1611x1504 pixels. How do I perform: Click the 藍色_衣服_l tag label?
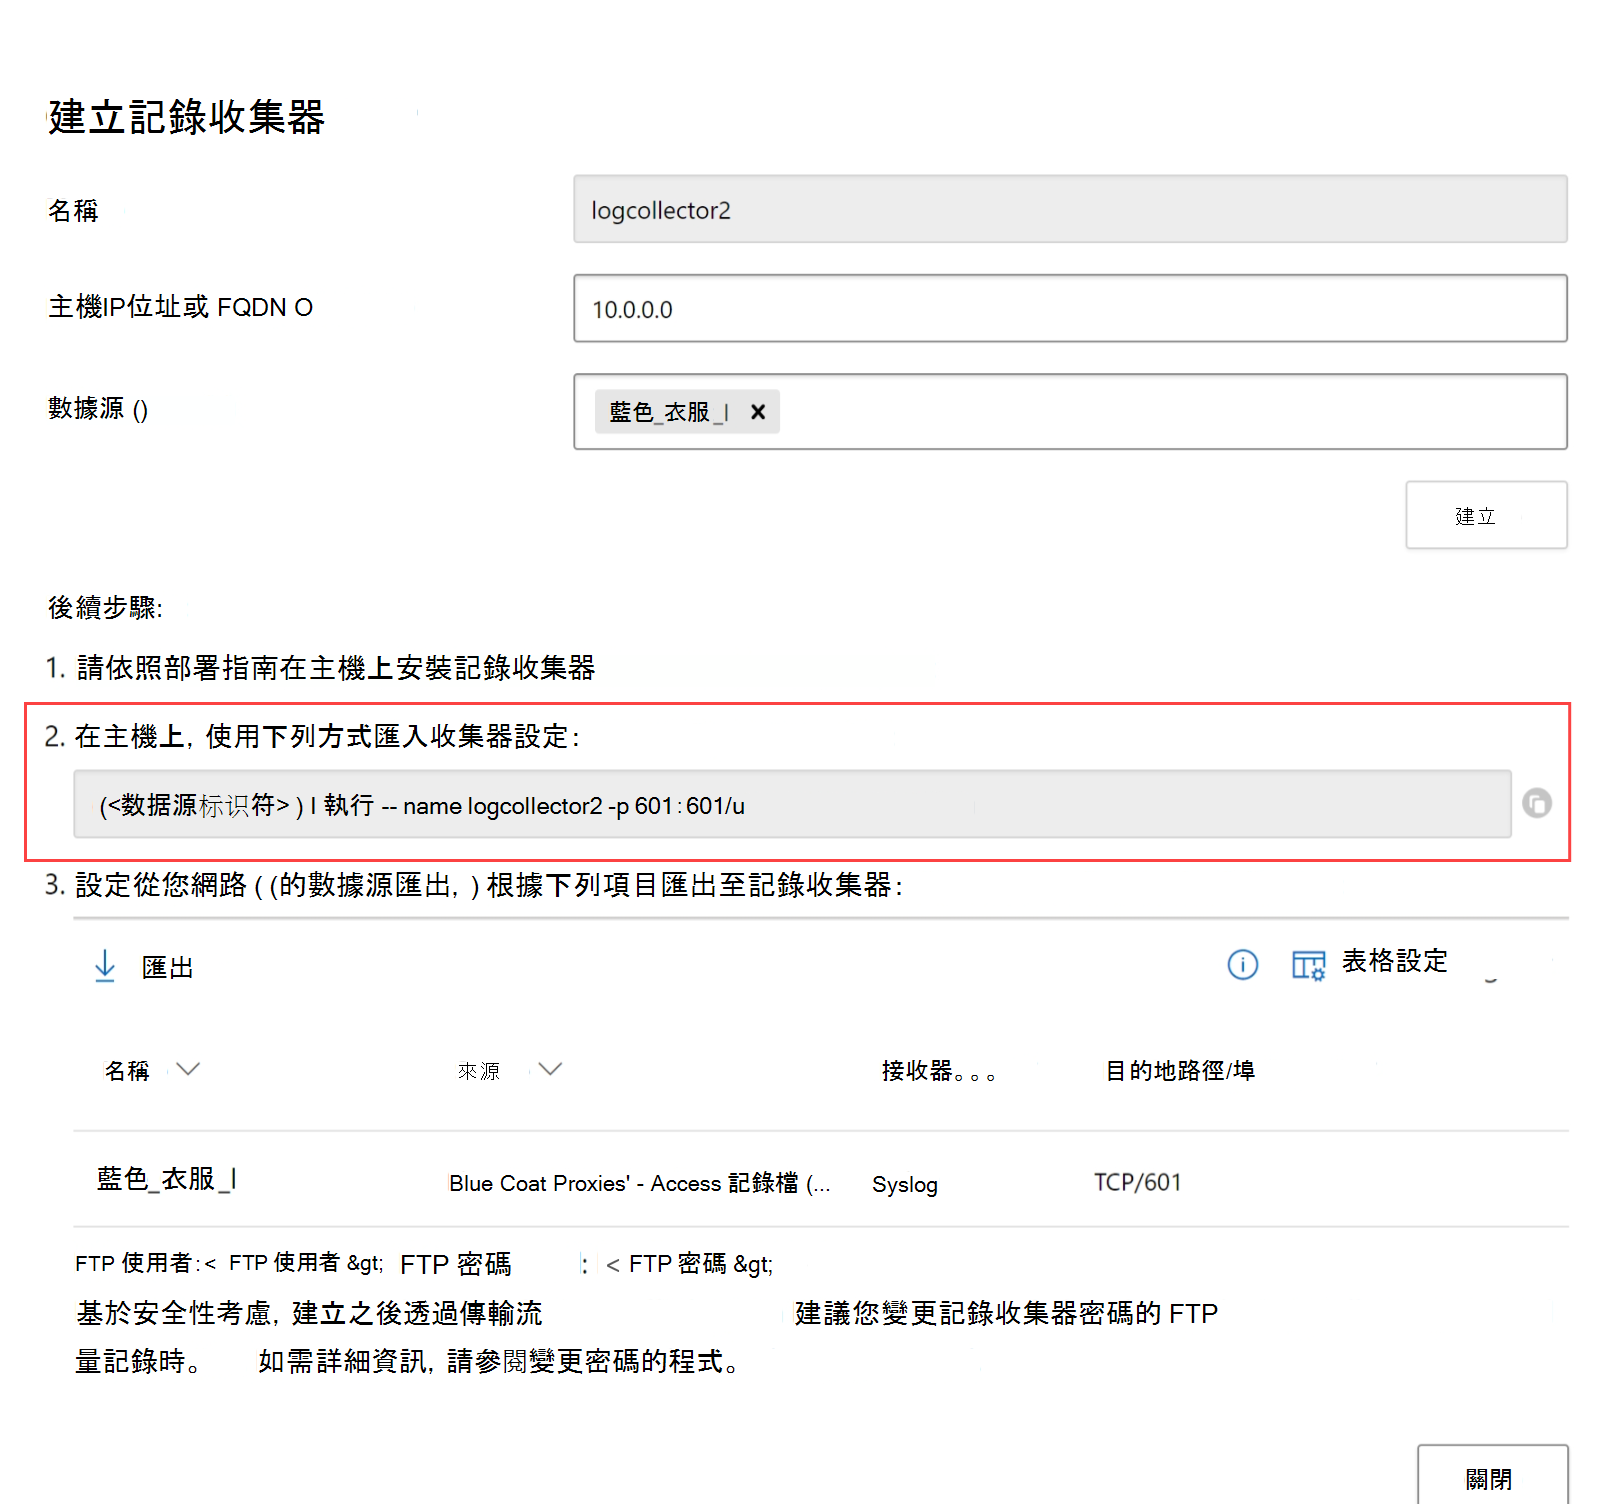click(668, 412)
